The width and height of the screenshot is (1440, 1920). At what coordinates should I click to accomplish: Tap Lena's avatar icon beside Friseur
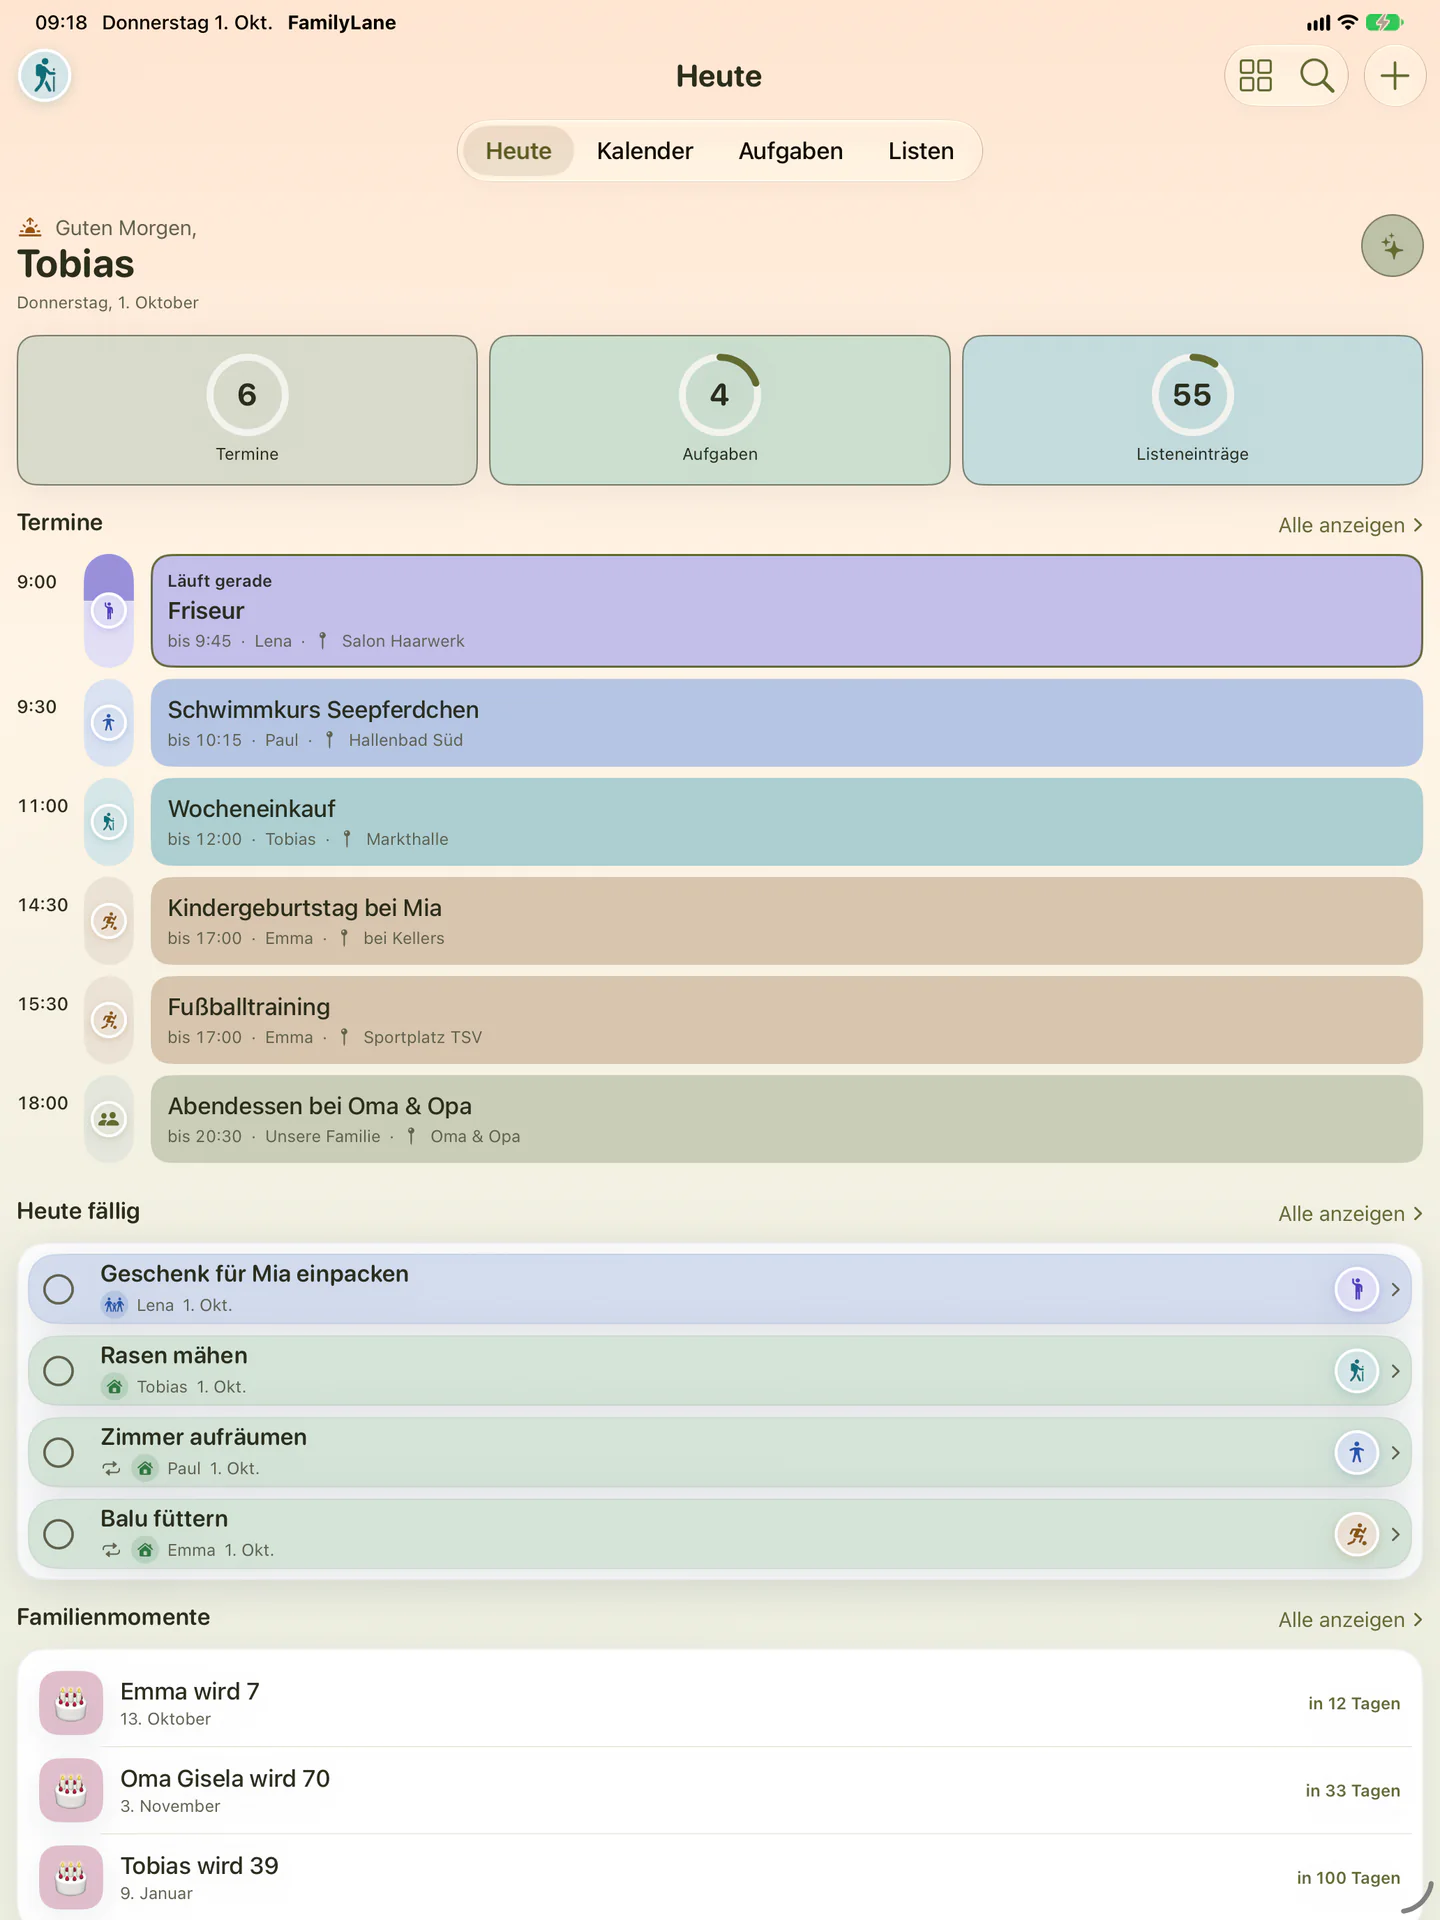click(x=109, y=611)
